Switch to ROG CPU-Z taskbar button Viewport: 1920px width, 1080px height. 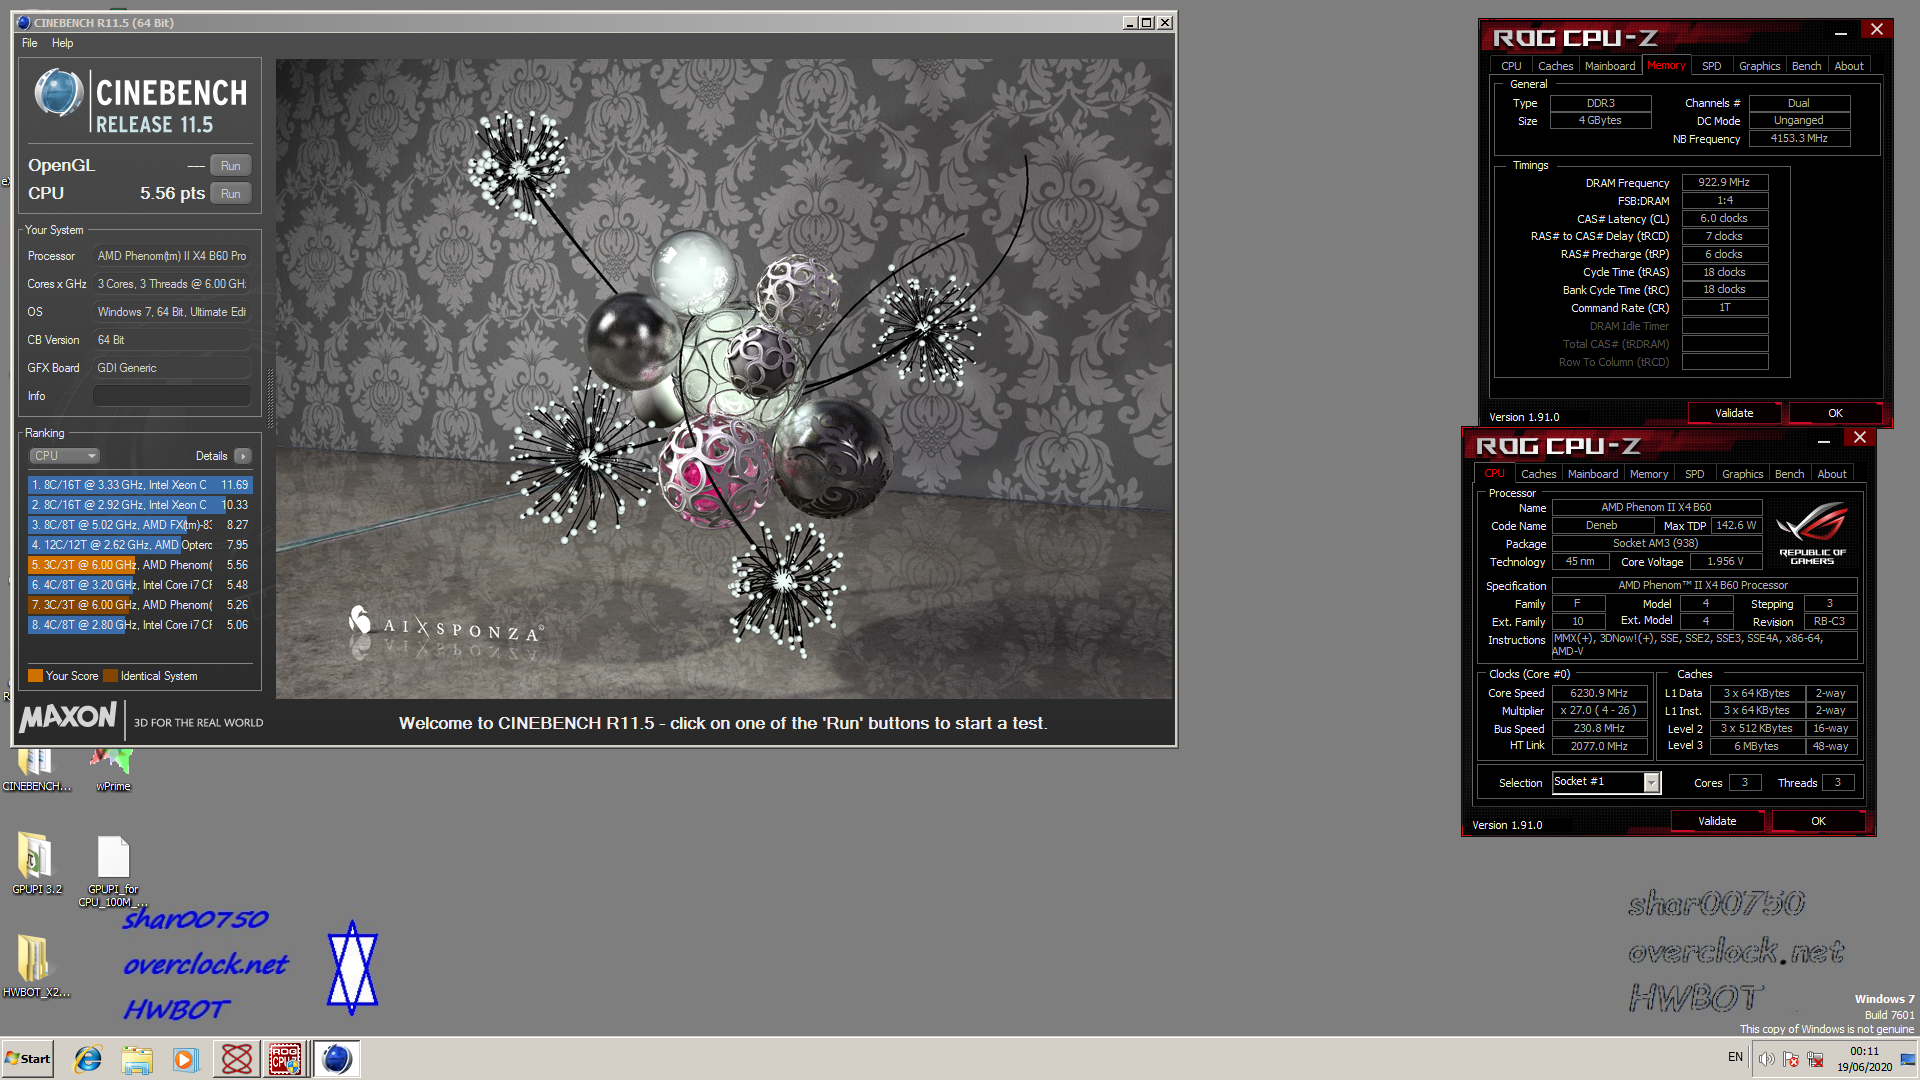tap(286, 1059)
